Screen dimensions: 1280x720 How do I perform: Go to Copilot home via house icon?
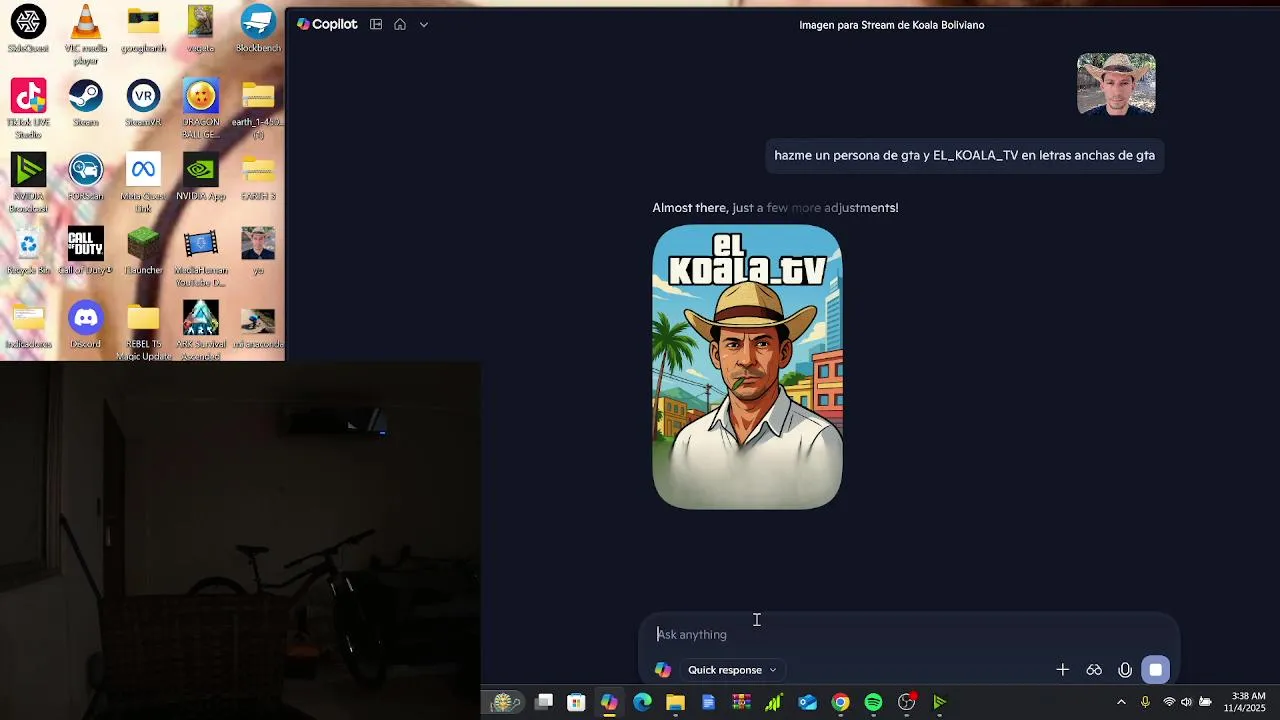pos(400,24)
